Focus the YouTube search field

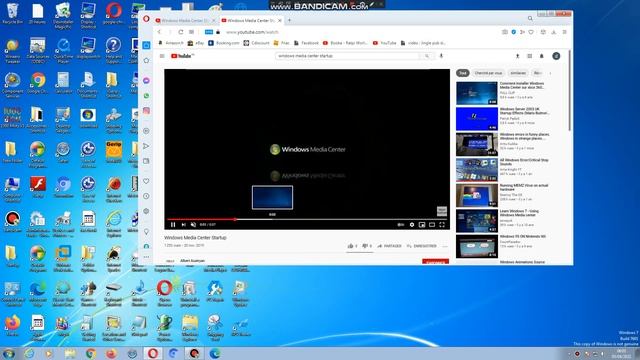pos(347,56)
